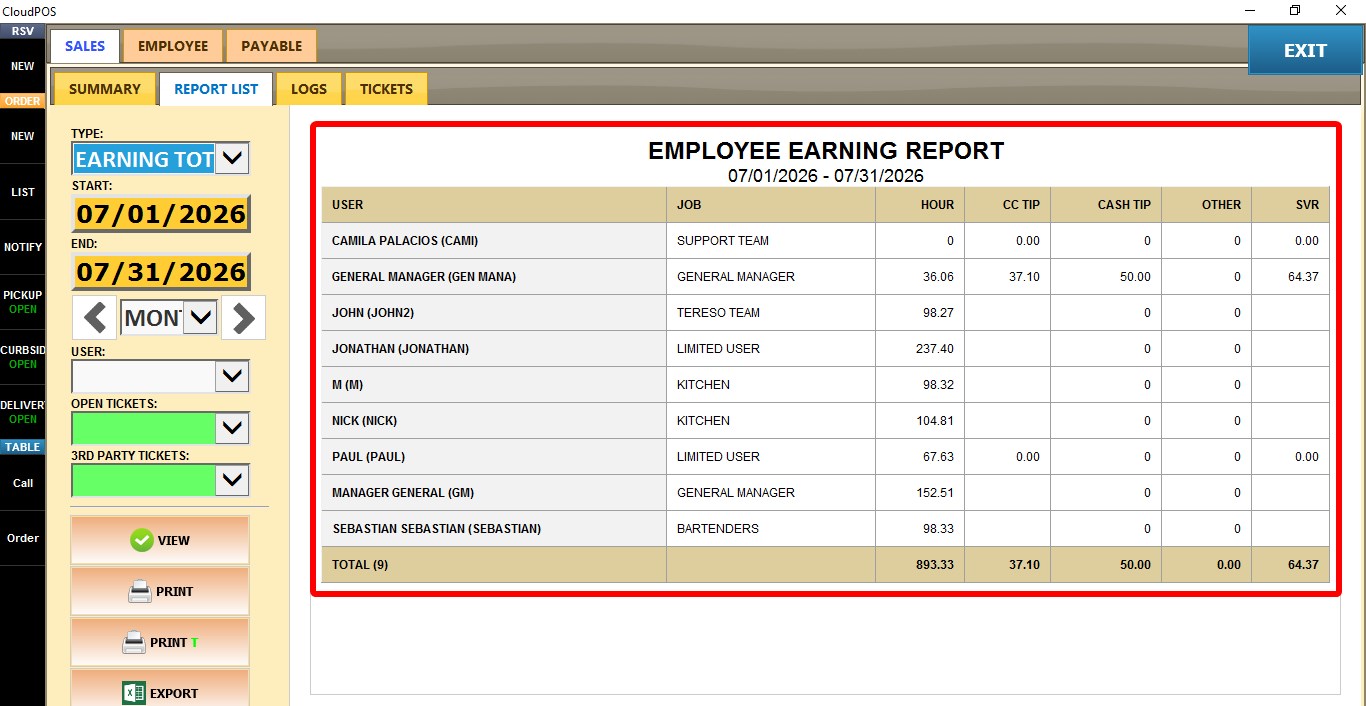
Task: Click the START date field 07/01/2026
Action: point(161,214)
